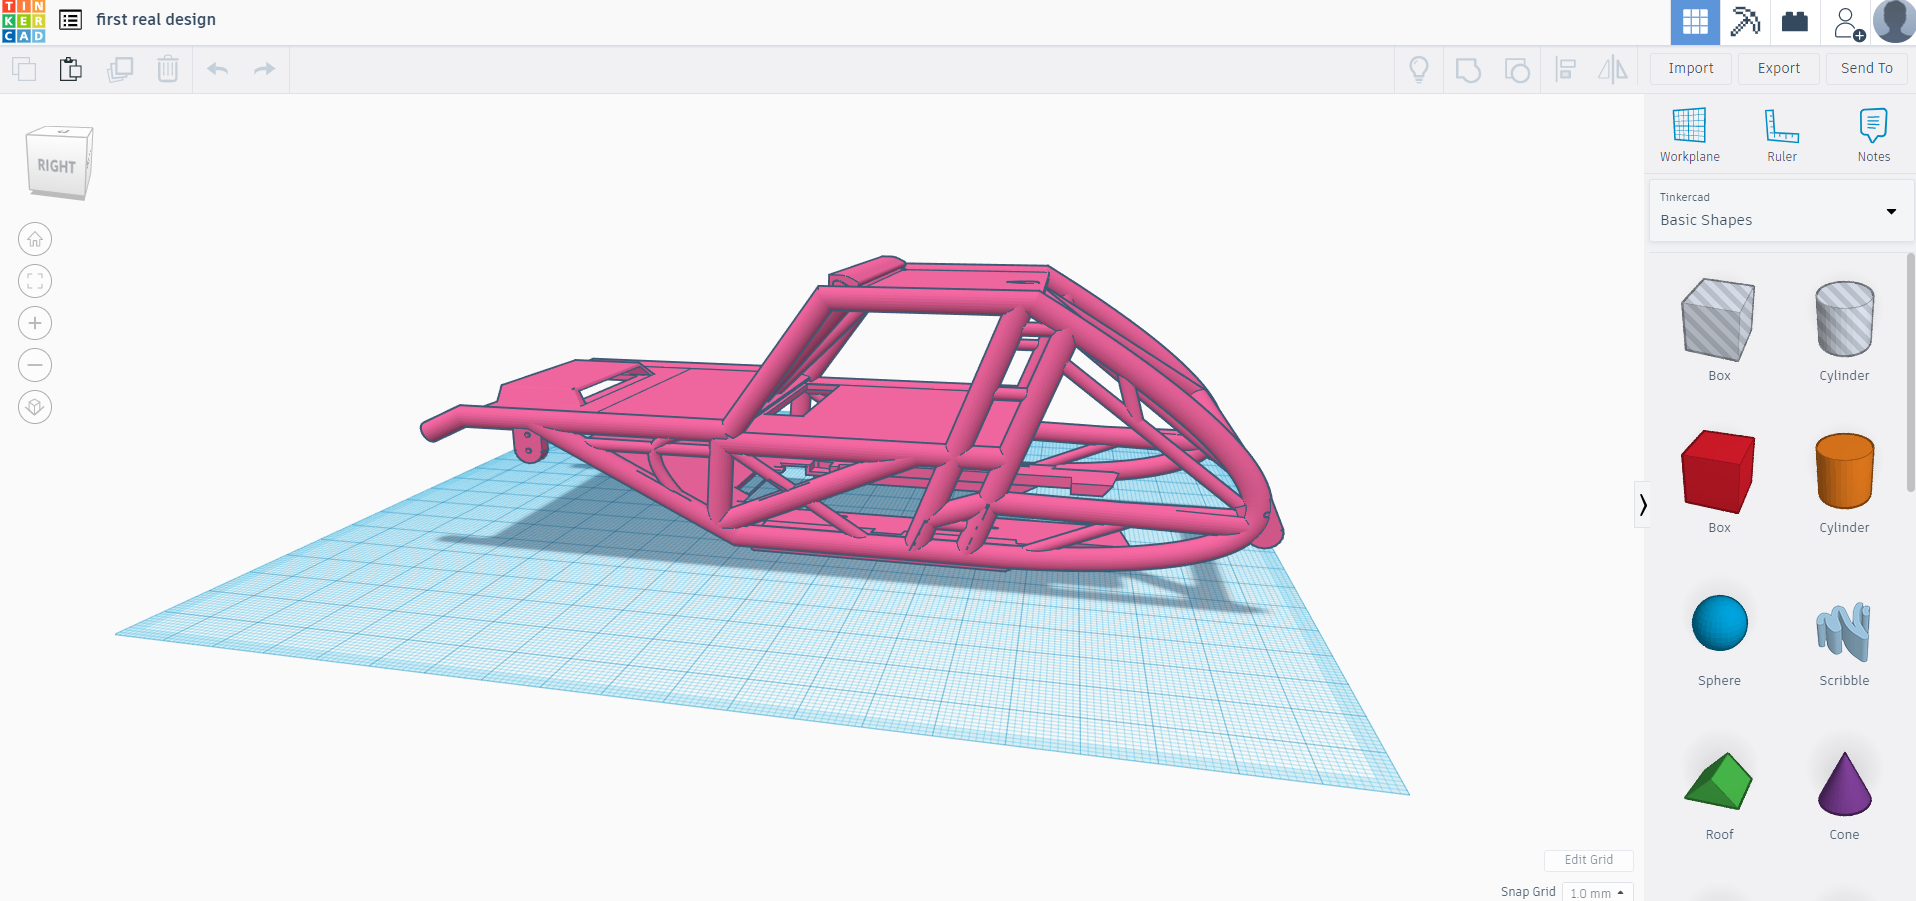Open the Bricks mode

click(1795, 22)
